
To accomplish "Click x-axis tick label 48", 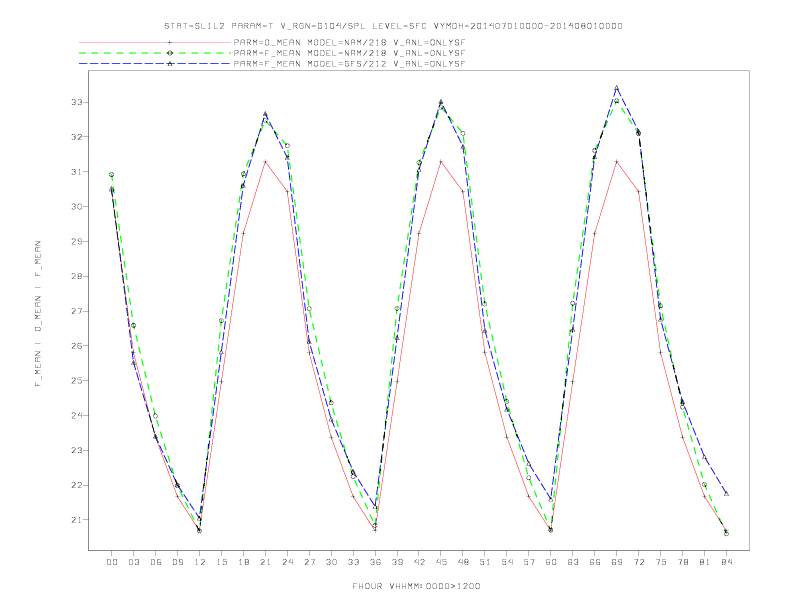I will pos(463,562).
